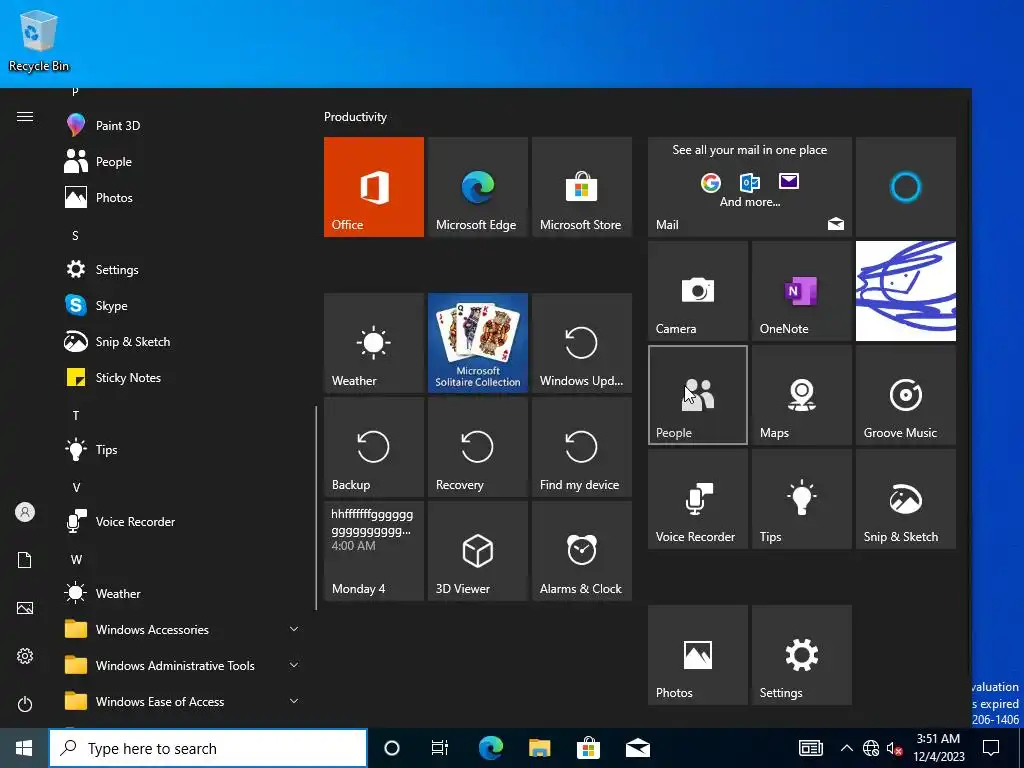Click the Productivity group header

coord(355,117)
